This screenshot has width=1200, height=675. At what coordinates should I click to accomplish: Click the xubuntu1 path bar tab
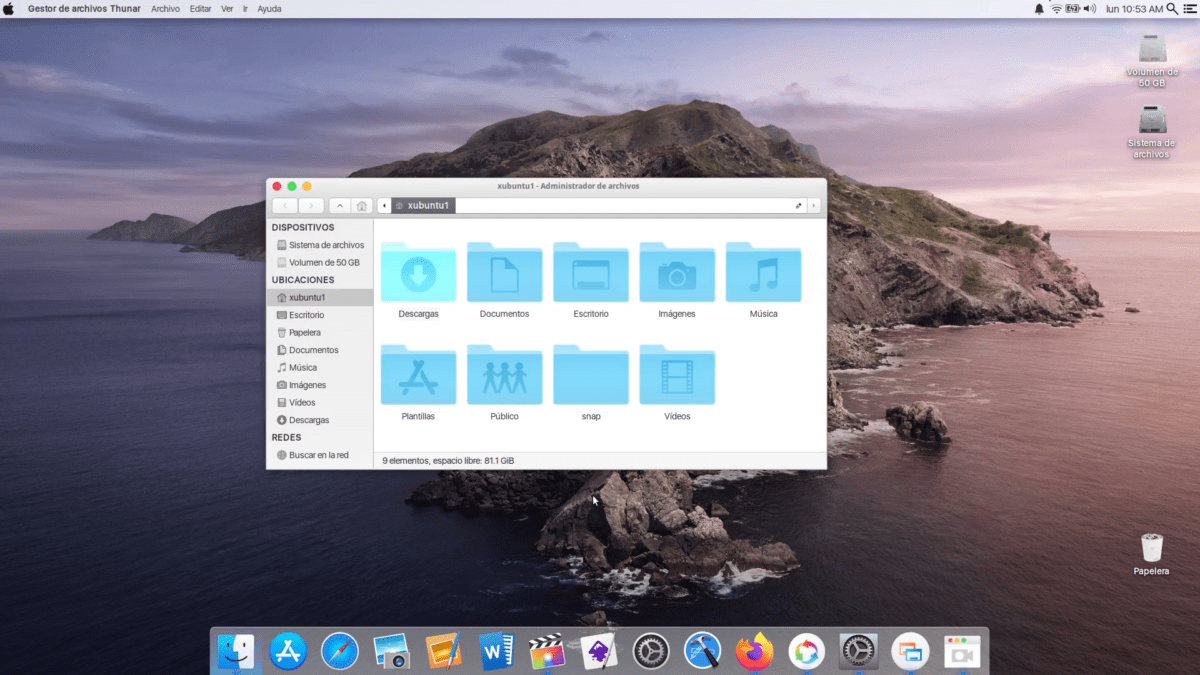[x=425, y=204]
